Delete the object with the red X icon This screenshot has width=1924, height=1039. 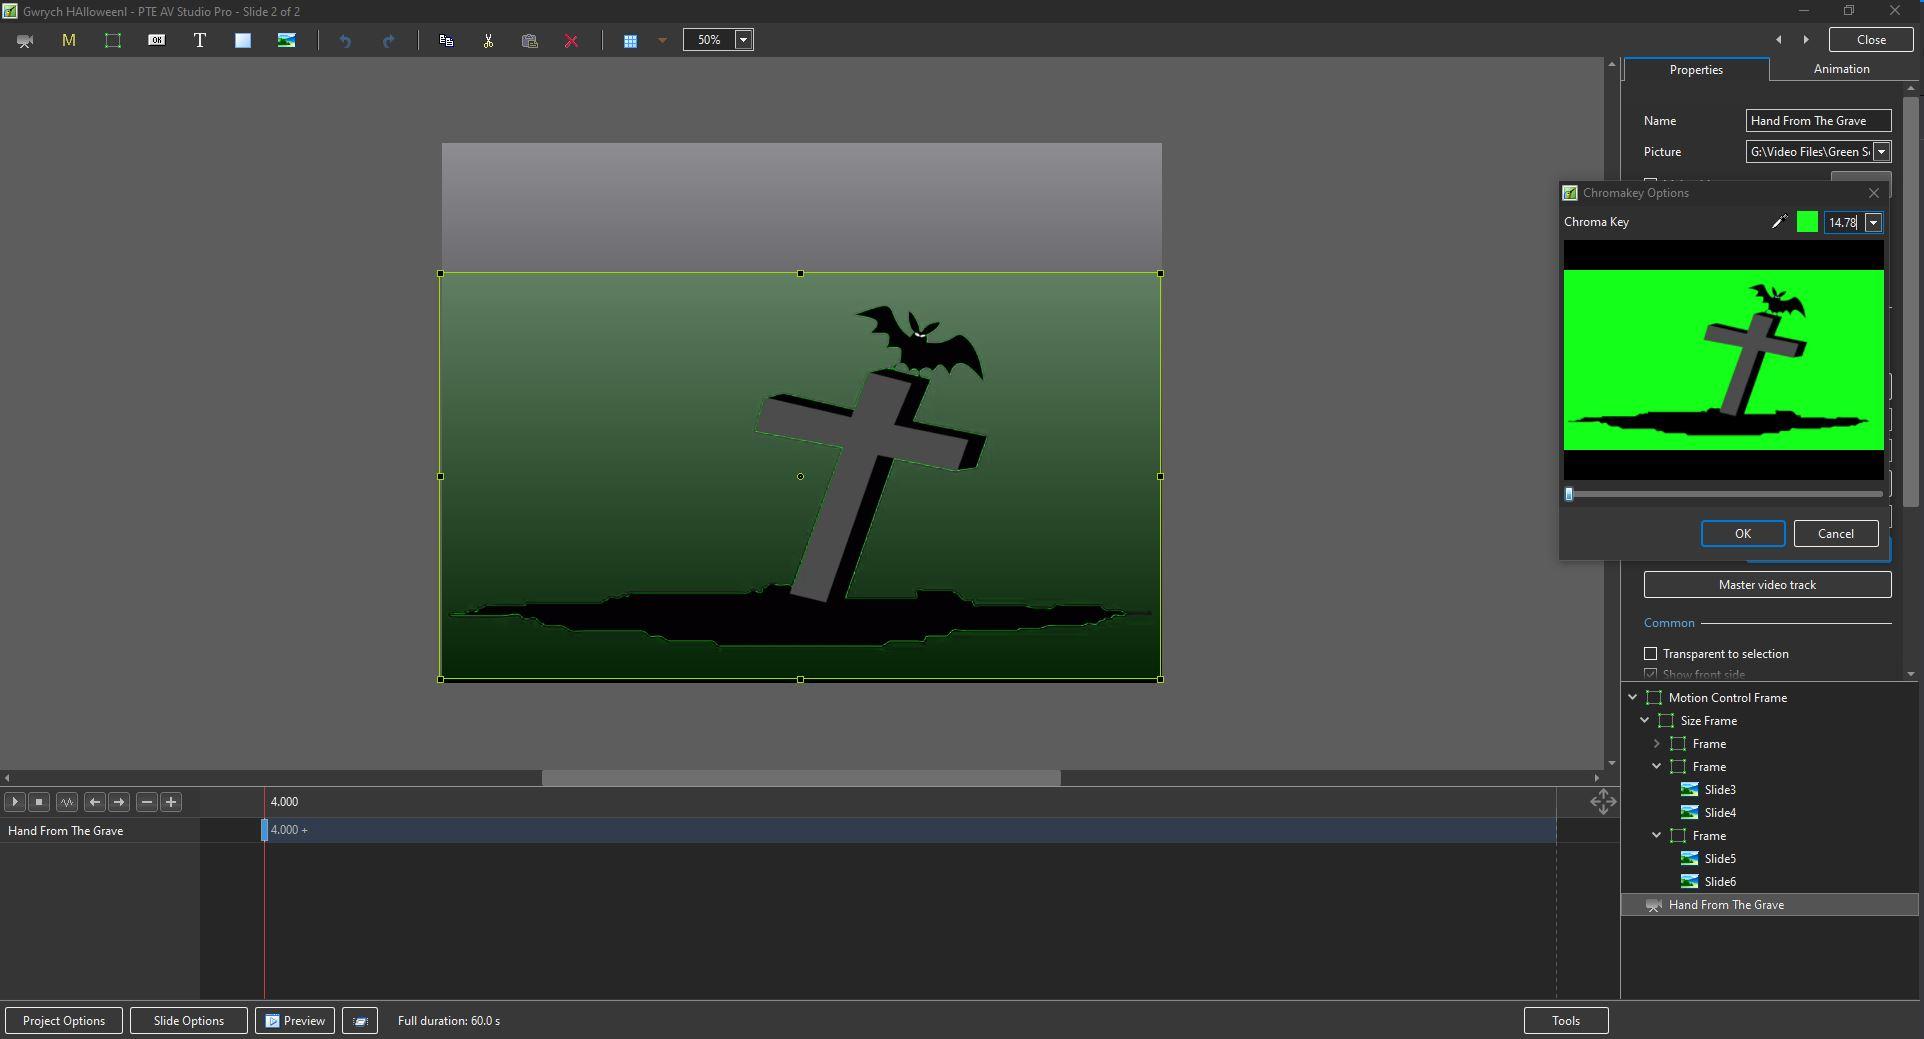pos(571,41)
